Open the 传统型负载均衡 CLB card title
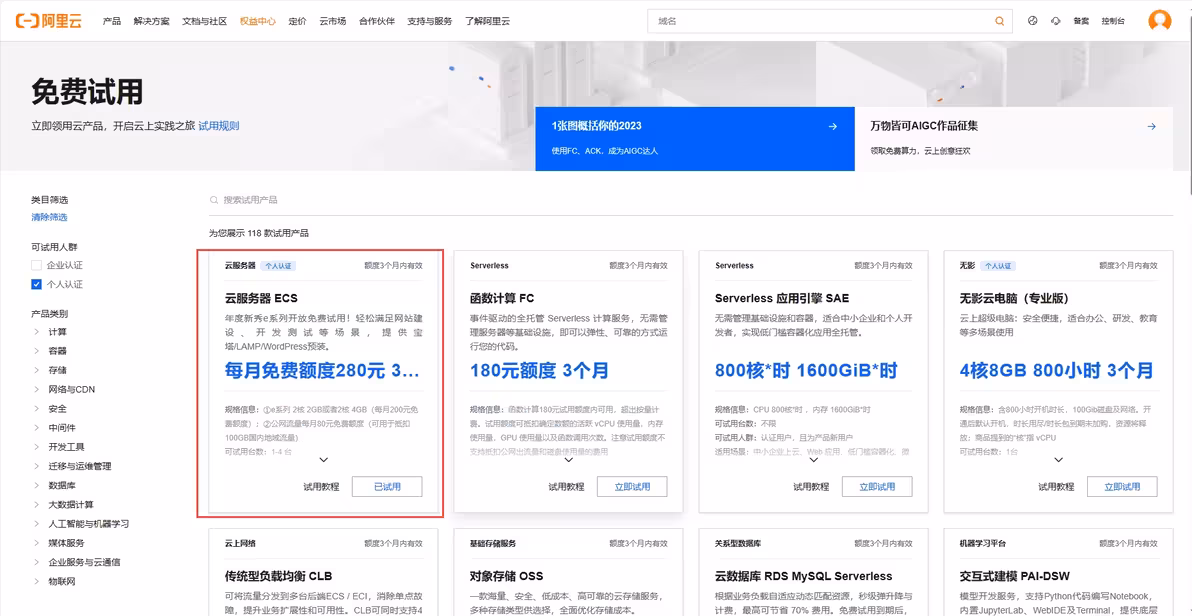The height and width of the screenshot is (616, 1192). [x=279, y=576]
